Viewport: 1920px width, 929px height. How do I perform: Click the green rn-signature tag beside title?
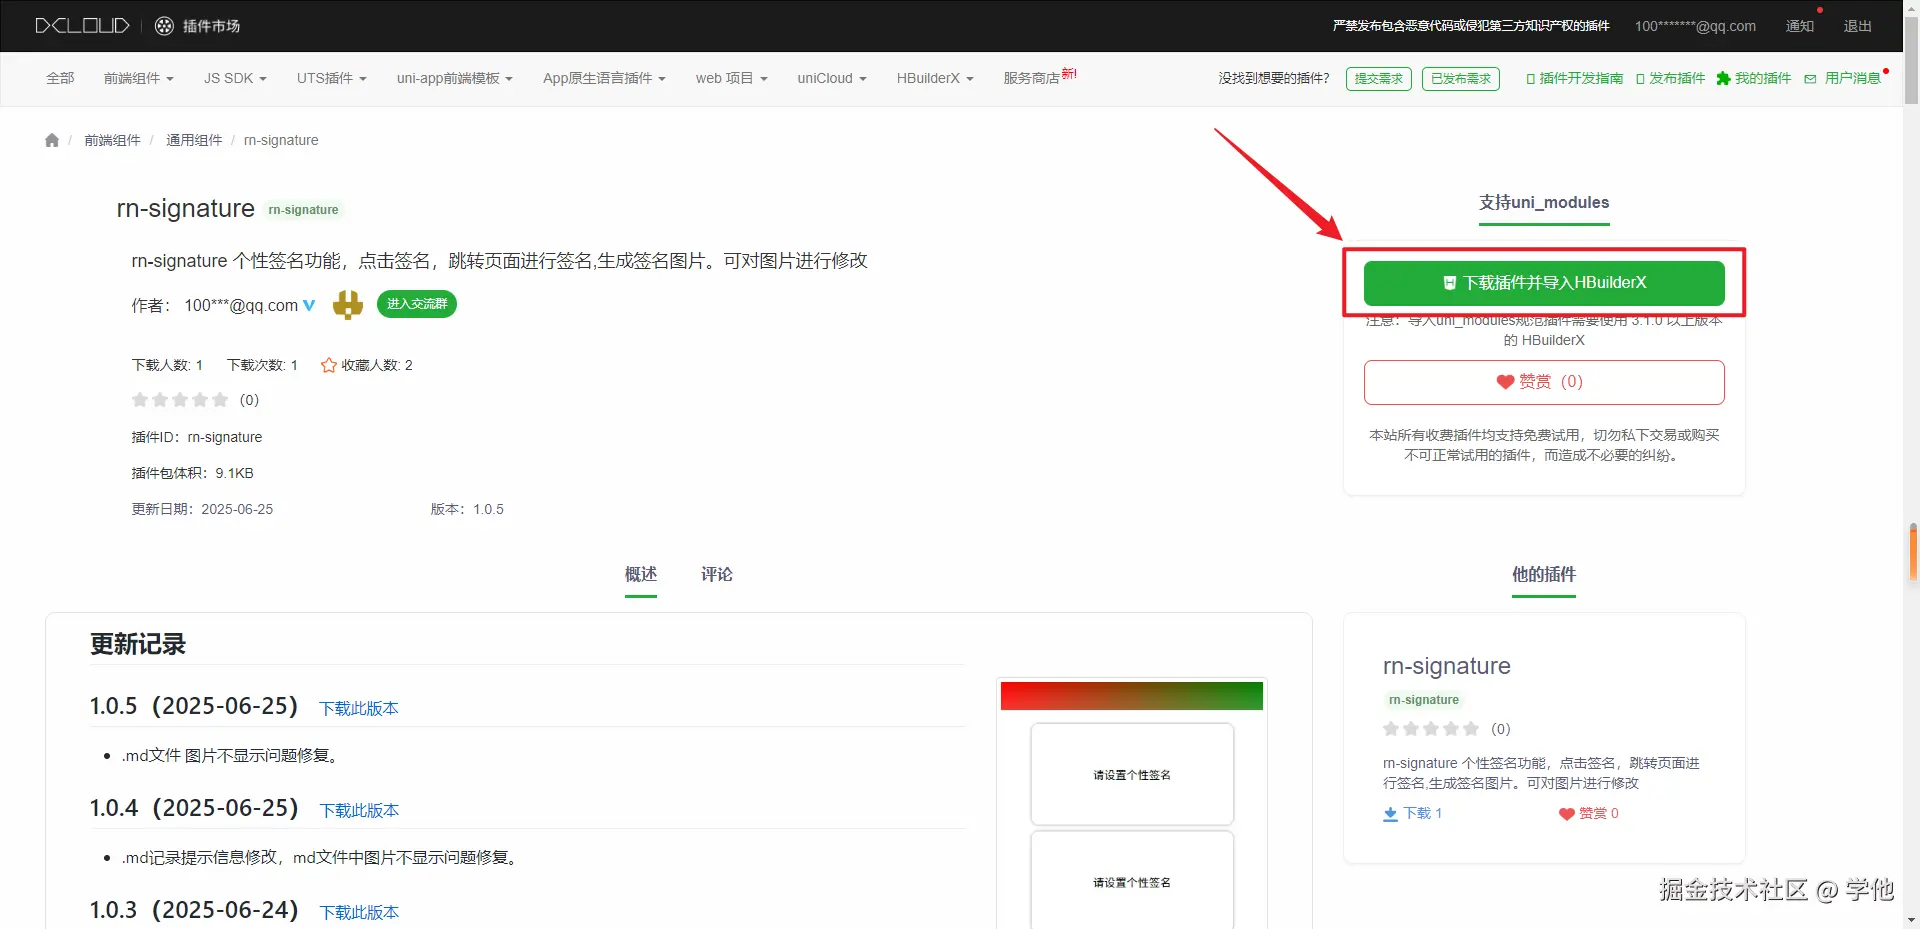coord(303,210)
